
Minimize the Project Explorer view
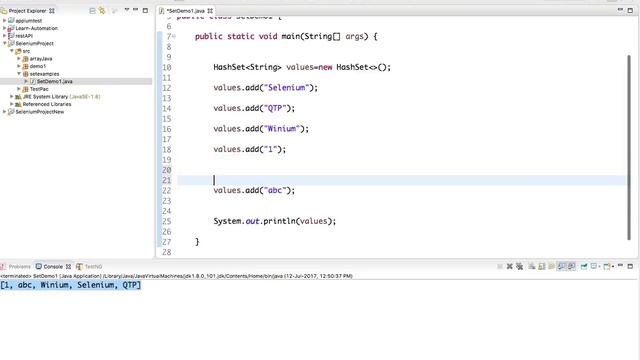pyautogui.click(x=136, y=10)
